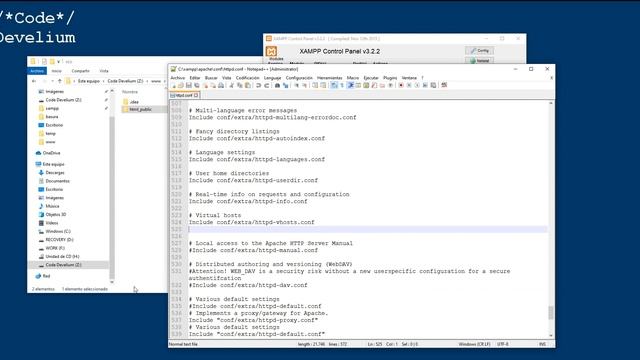
Task: Click the Config button in XAMPP Control Panel
Action: [479, 51]
